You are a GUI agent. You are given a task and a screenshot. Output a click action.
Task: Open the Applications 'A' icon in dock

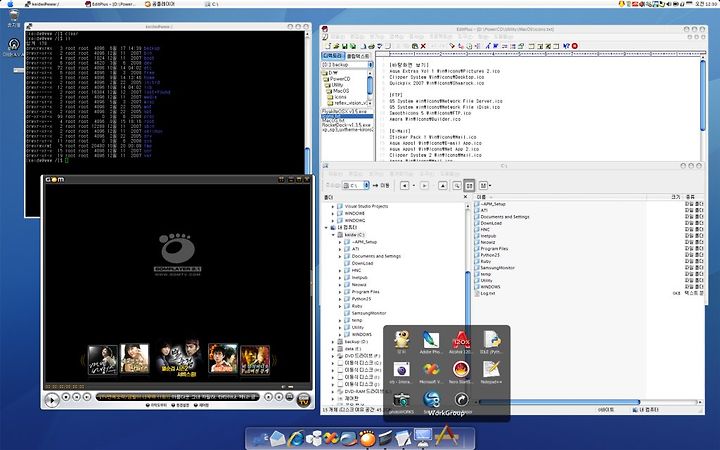click(446, 436)
